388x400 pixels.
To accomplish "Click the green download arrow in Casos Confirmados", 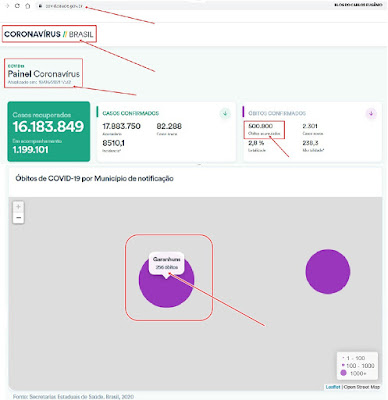I will pos(225,113).
